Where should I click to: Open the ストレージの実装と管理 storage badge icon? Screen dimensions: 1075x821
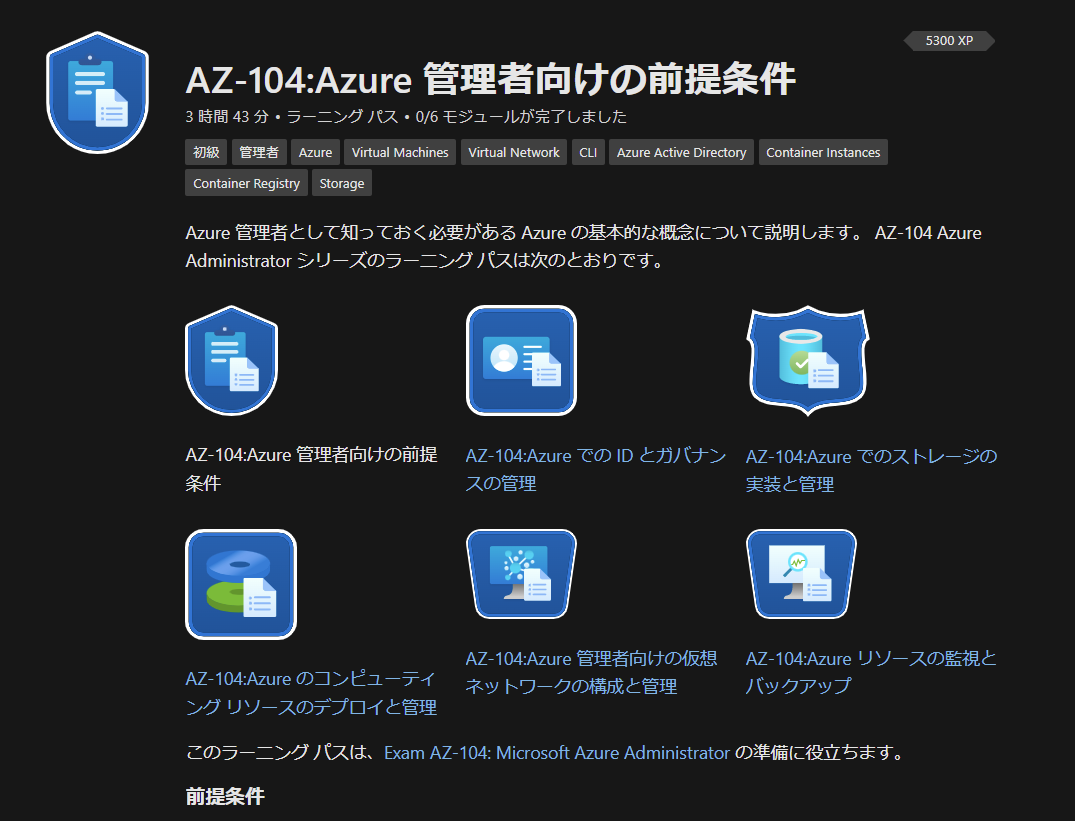pyautogui.click(x=808, y=360)
